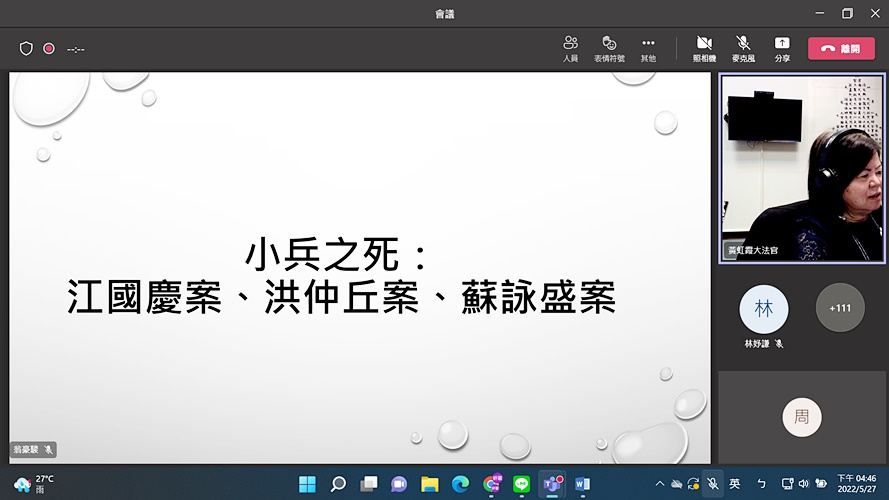
Task: Leave the meeting with 離開 button
Action: 841,48
